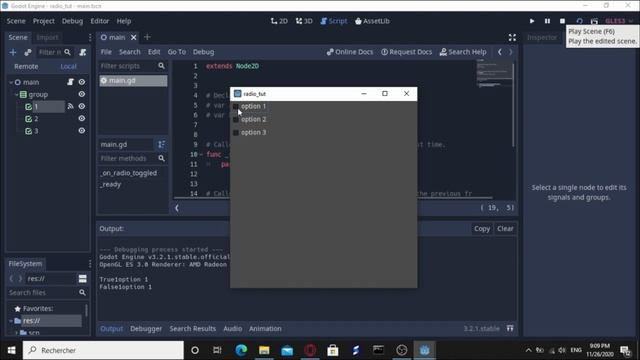The width and height of the screenshot is (640, 360).
Task: Switch to the Remote scene tree
Action: tap(26, 67)
